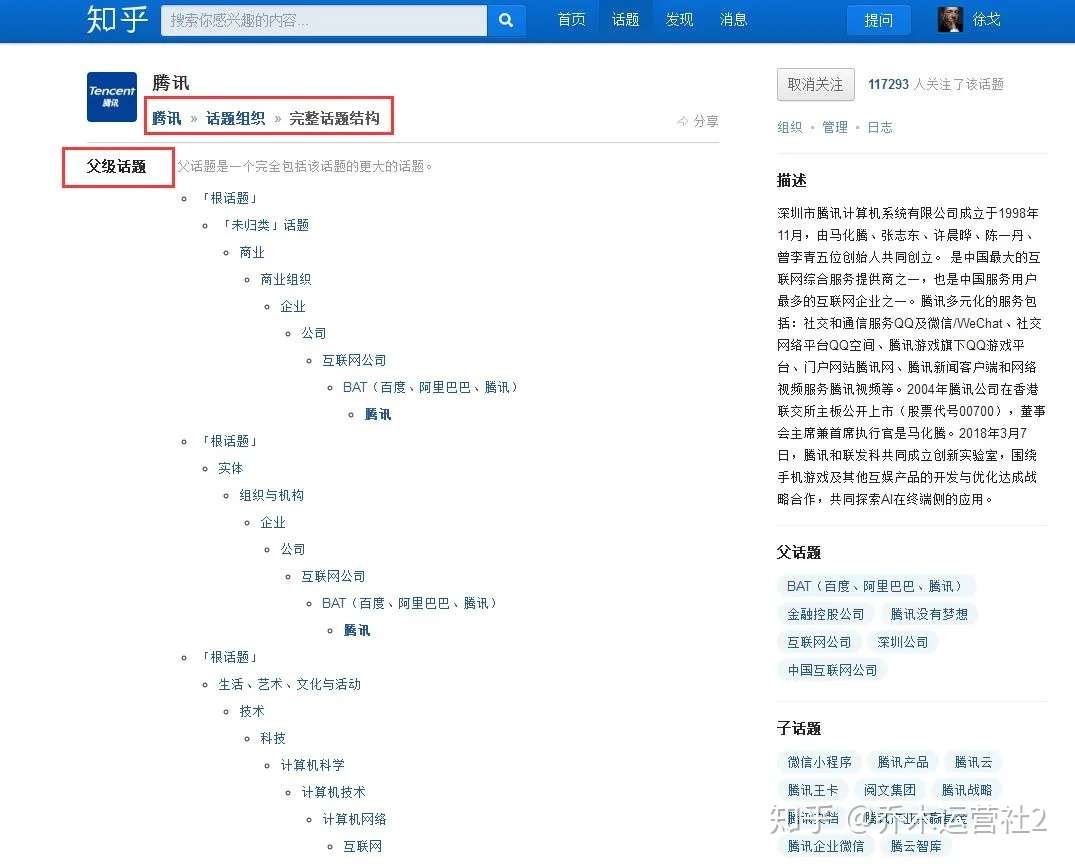The width and height of the screenshot is (1075, 864).
Task: Open the 管理 sidebar link
Action: [x=835, y=128]
